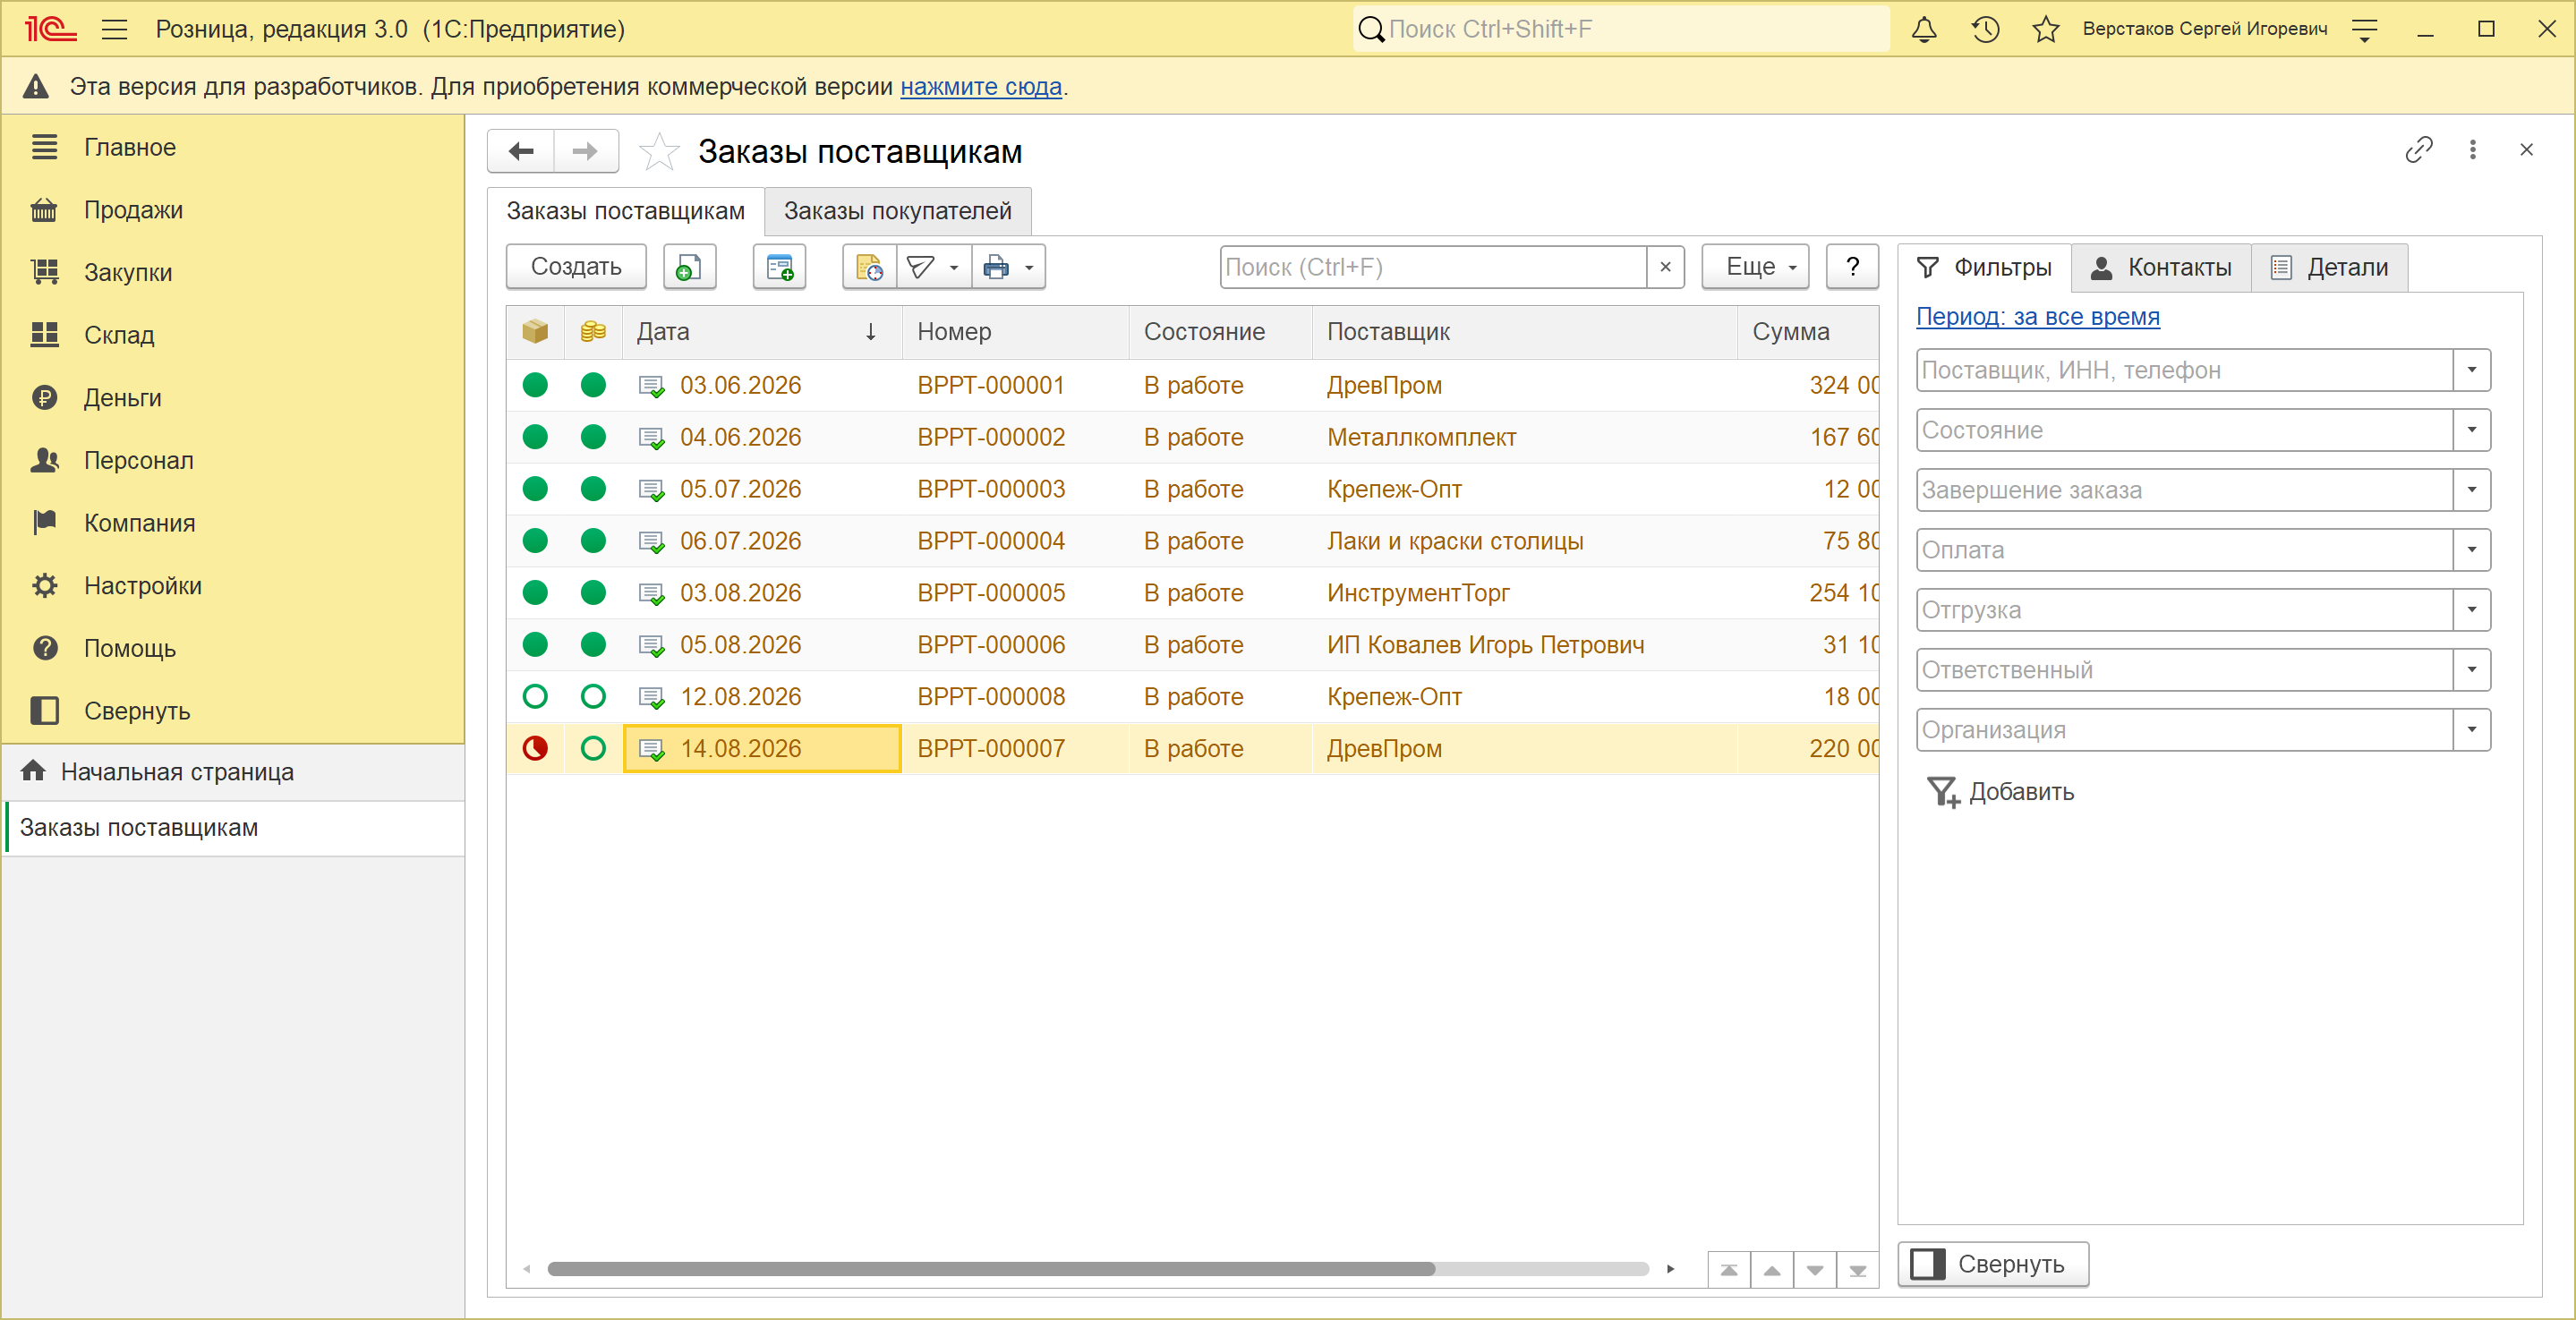The width and height of the screenshot is (2576, 1320).
Task: Click the horizontal scrollbar of the list
Action: (990, 1270)
